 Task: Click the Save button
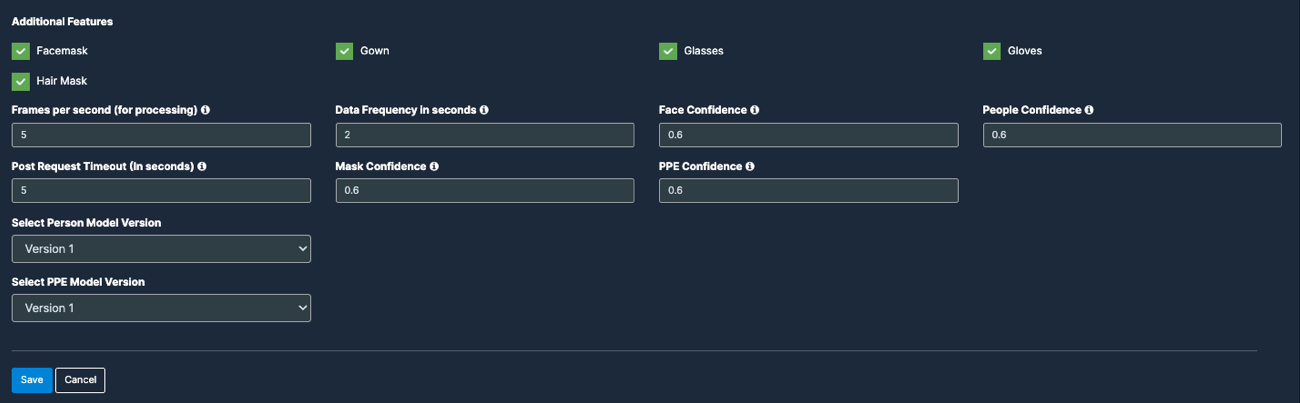[x=32, y=380]
